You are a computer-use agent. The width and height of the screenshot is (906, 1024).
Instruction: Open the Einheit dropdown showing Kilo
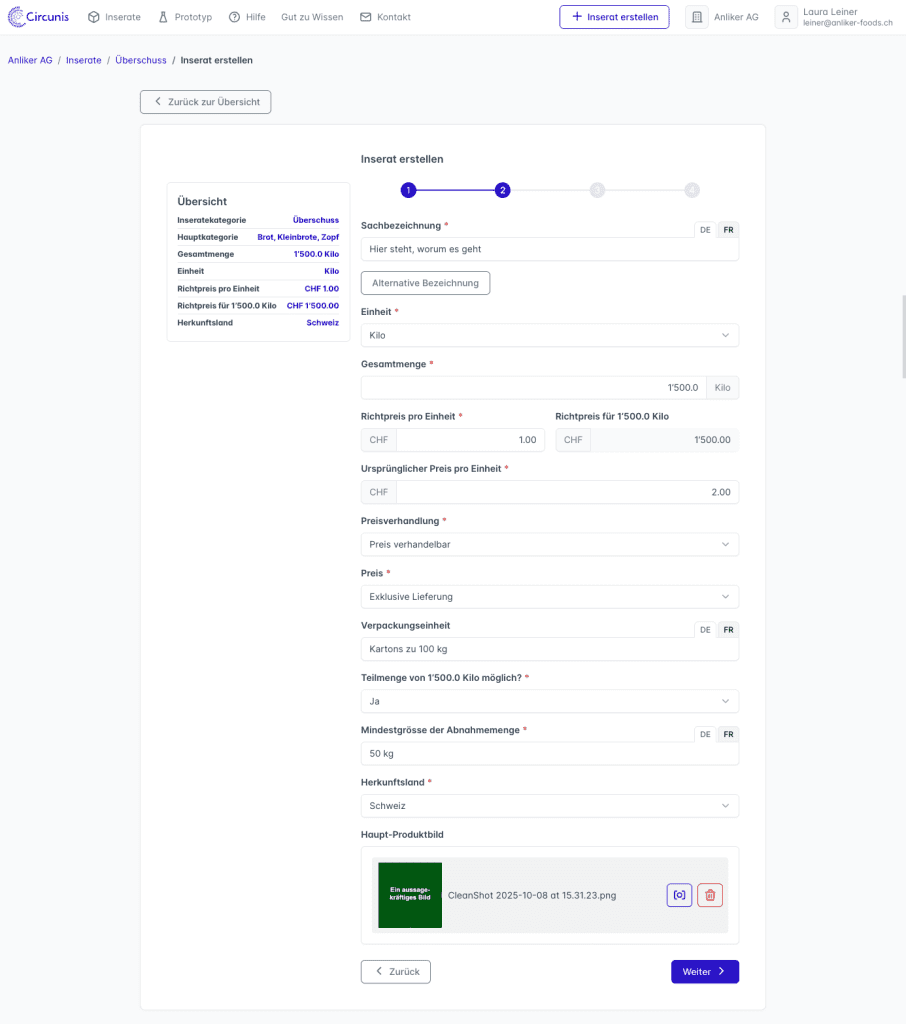(549, 336)
